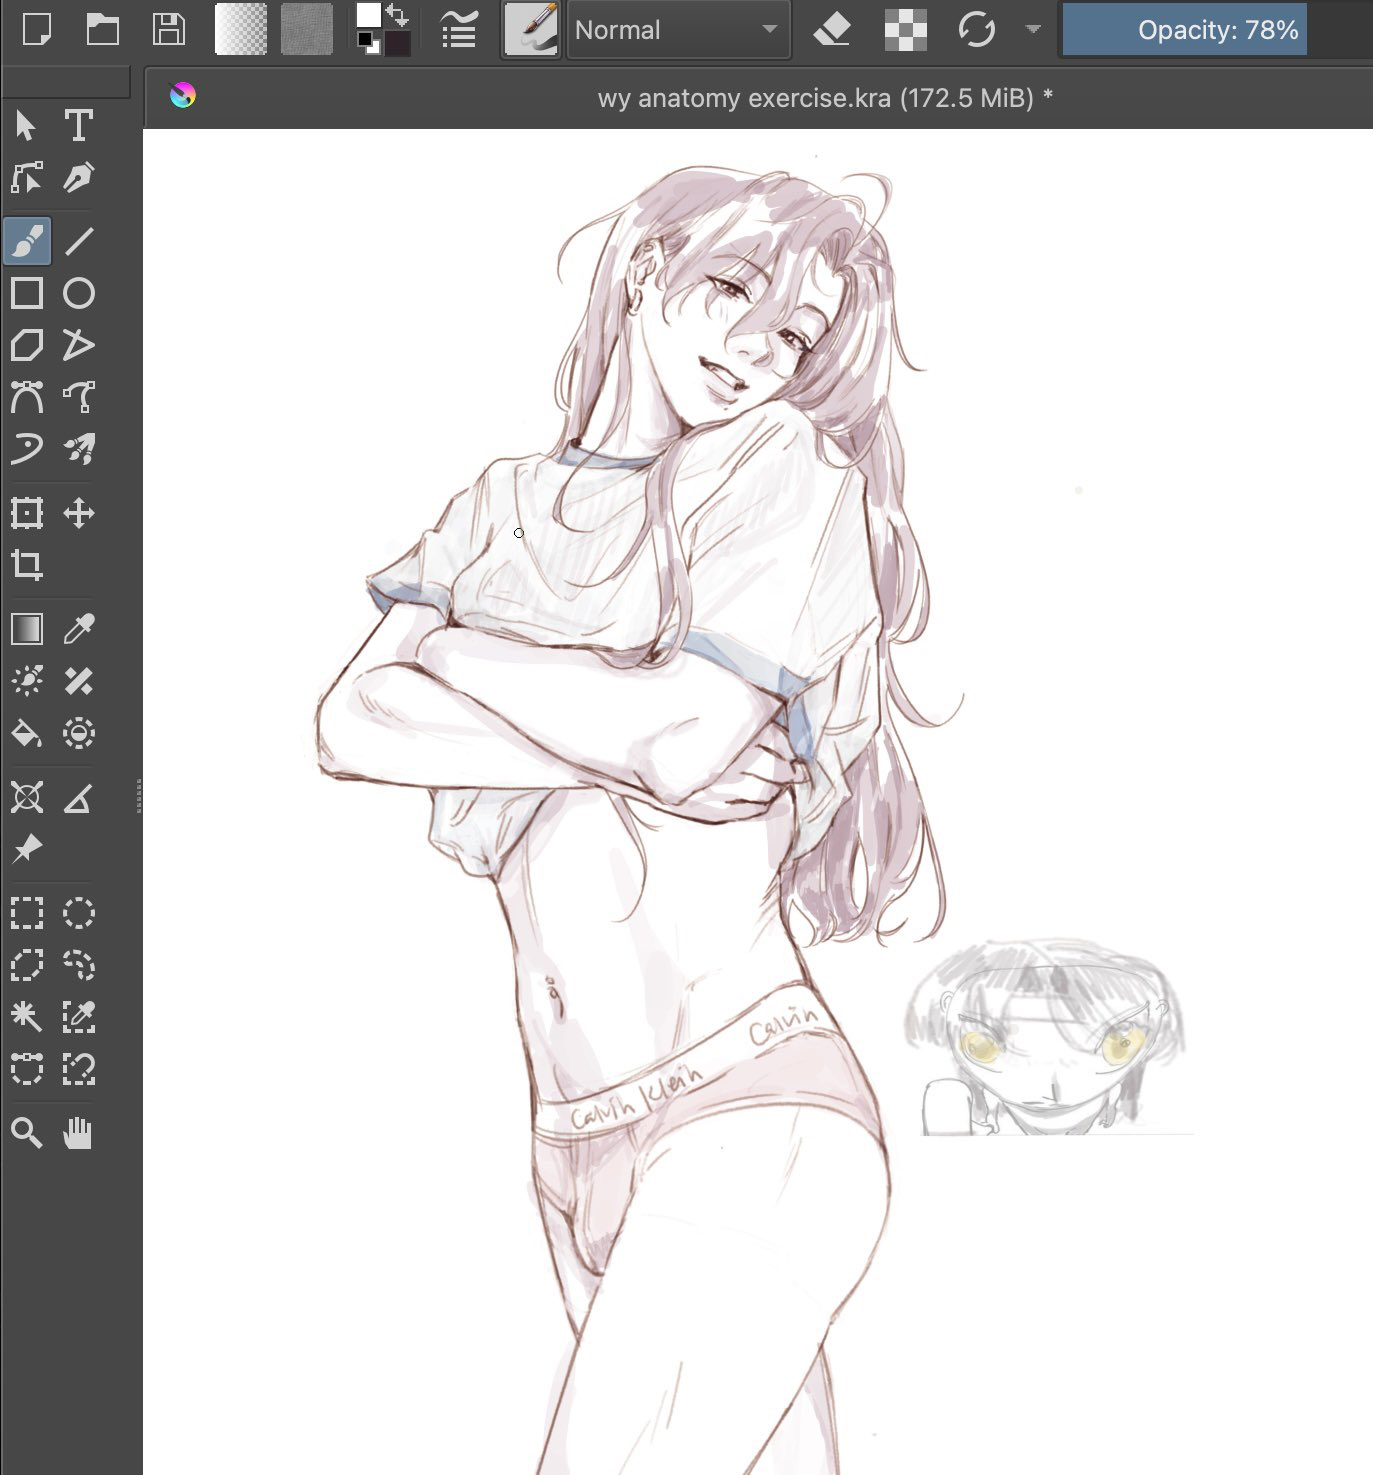Activate the Move tool
Image resolution: width=1373 pixels, height=1475 pixels.
[79, 514]
